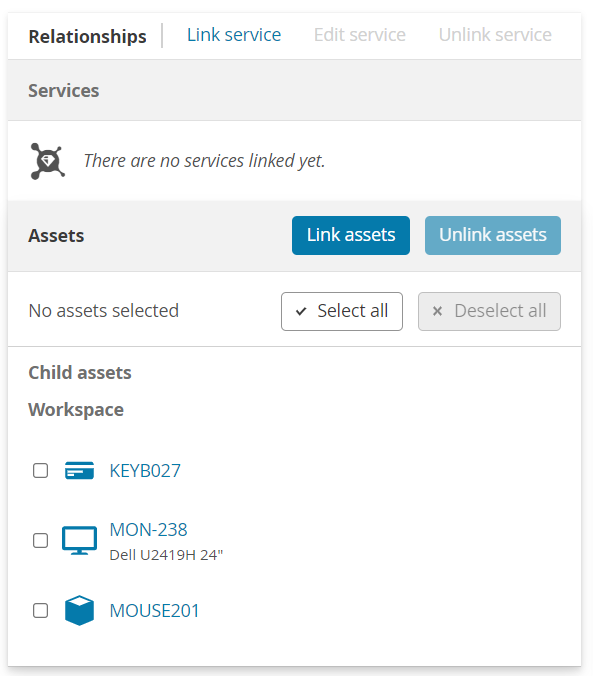
Task: Click the MOUSE201 box icon
Action: [x=79, y=610]
